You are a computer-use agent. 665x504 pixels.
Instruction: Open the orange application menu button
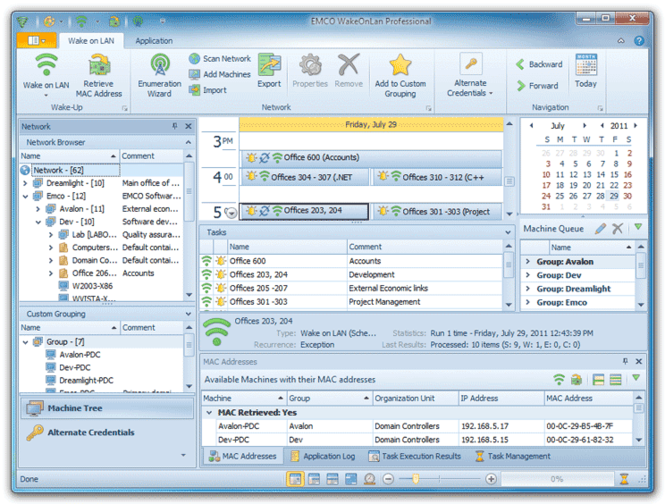pos(36,41)
